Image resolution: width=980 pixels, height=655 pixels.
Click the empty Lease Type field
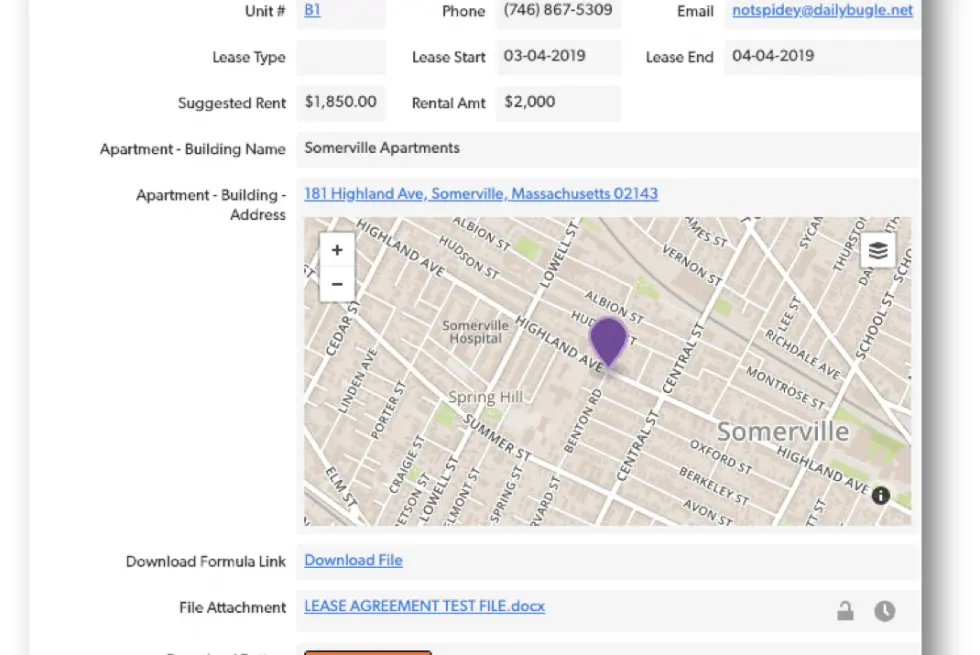tap(341, 57)
